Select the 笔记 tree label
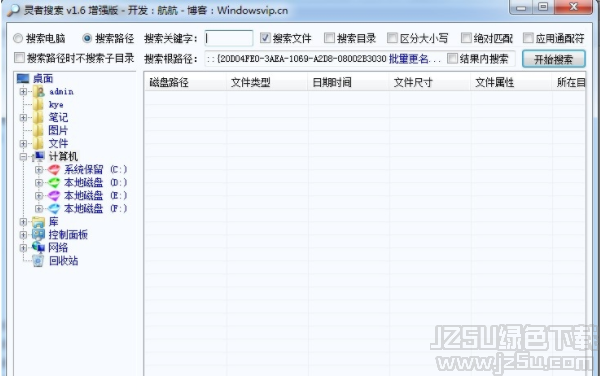600x376 pixels. pos(58,117)
